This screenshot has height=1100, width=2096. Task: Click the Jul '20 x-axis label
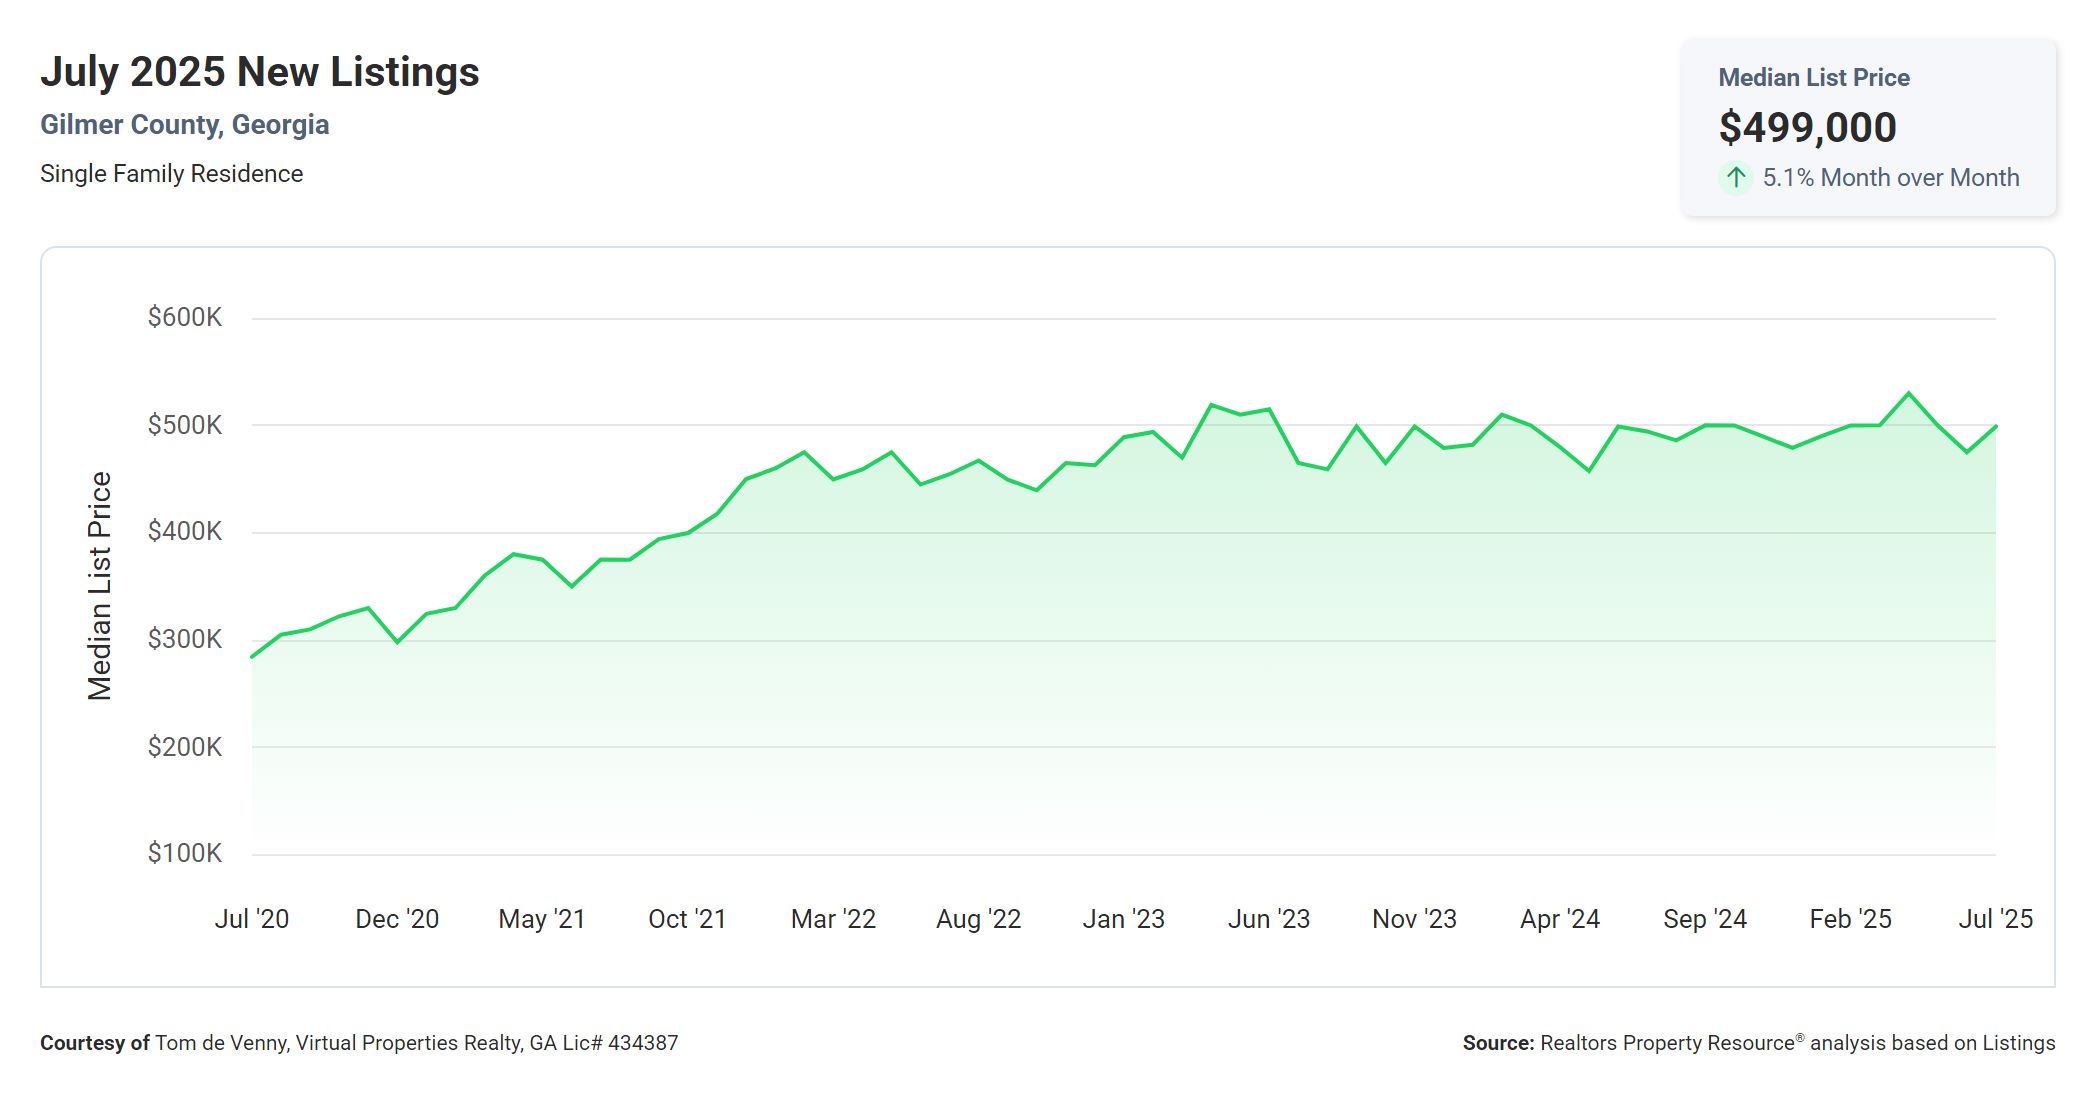point(252,919)
